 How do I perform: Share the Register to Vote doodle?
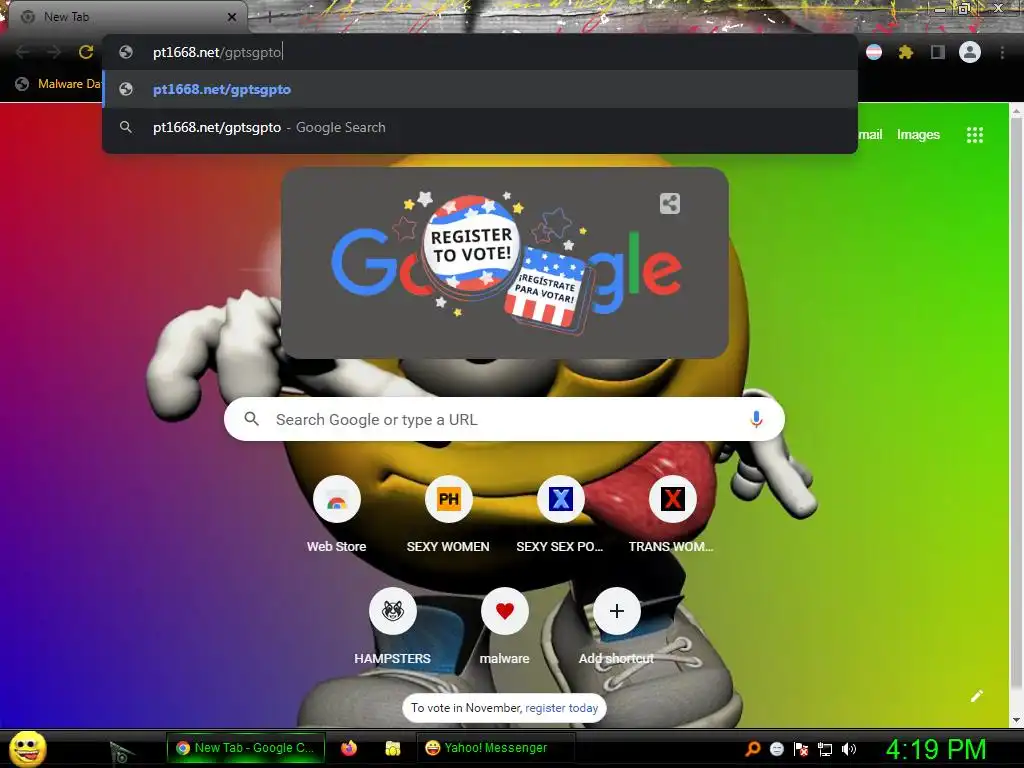(x=669, y=204)
